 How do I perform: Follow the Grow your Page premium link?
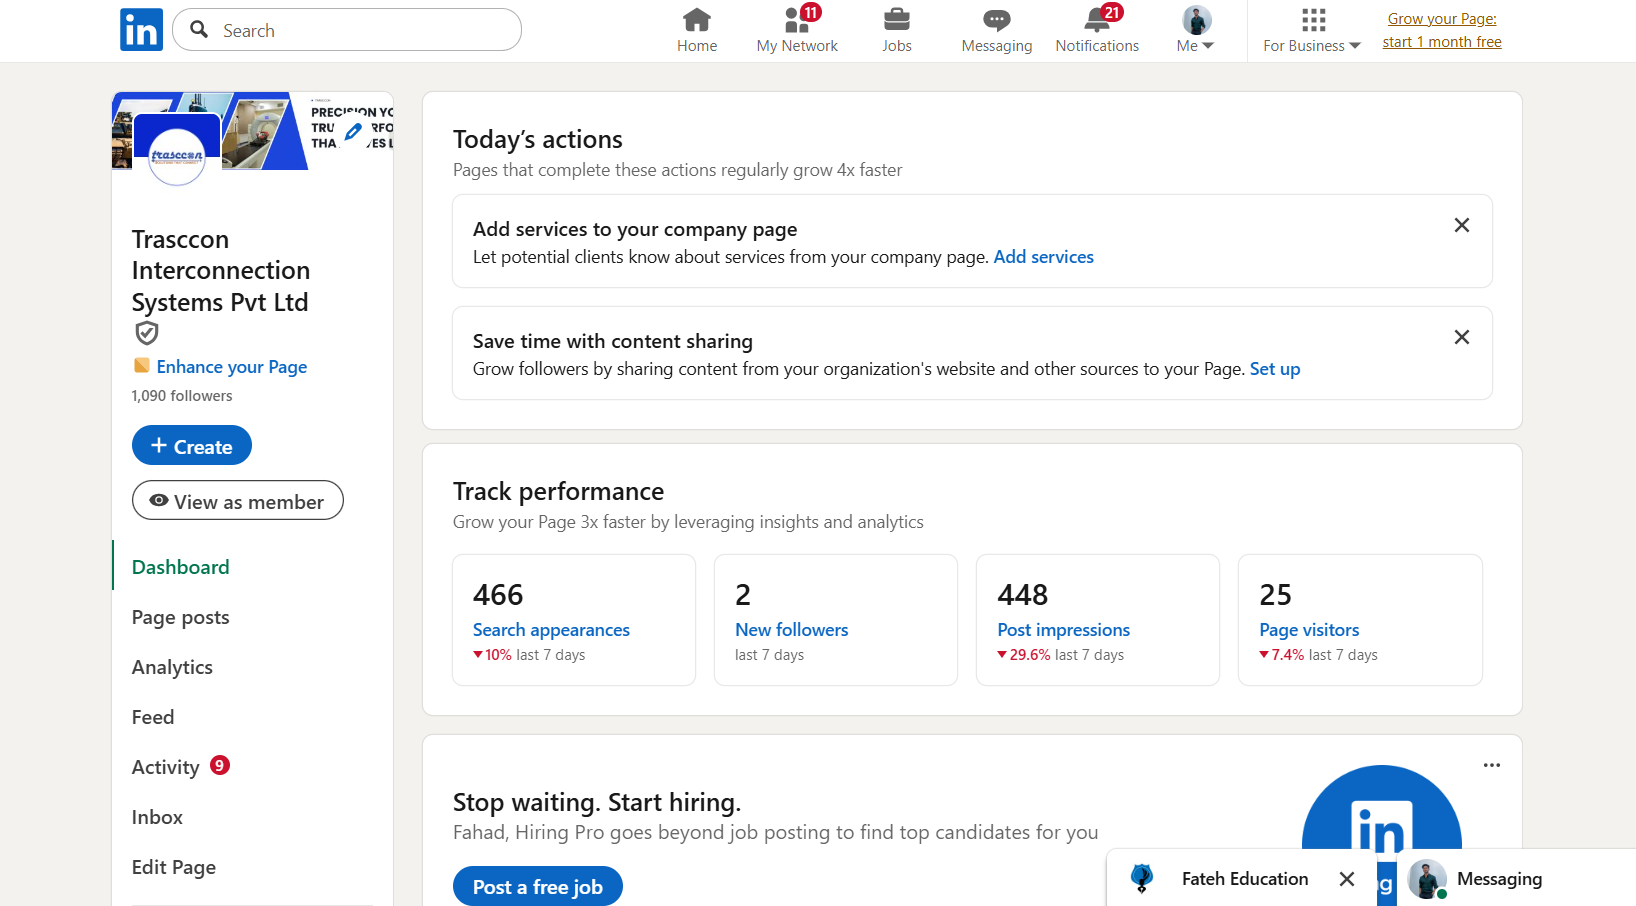[1442, 30]
